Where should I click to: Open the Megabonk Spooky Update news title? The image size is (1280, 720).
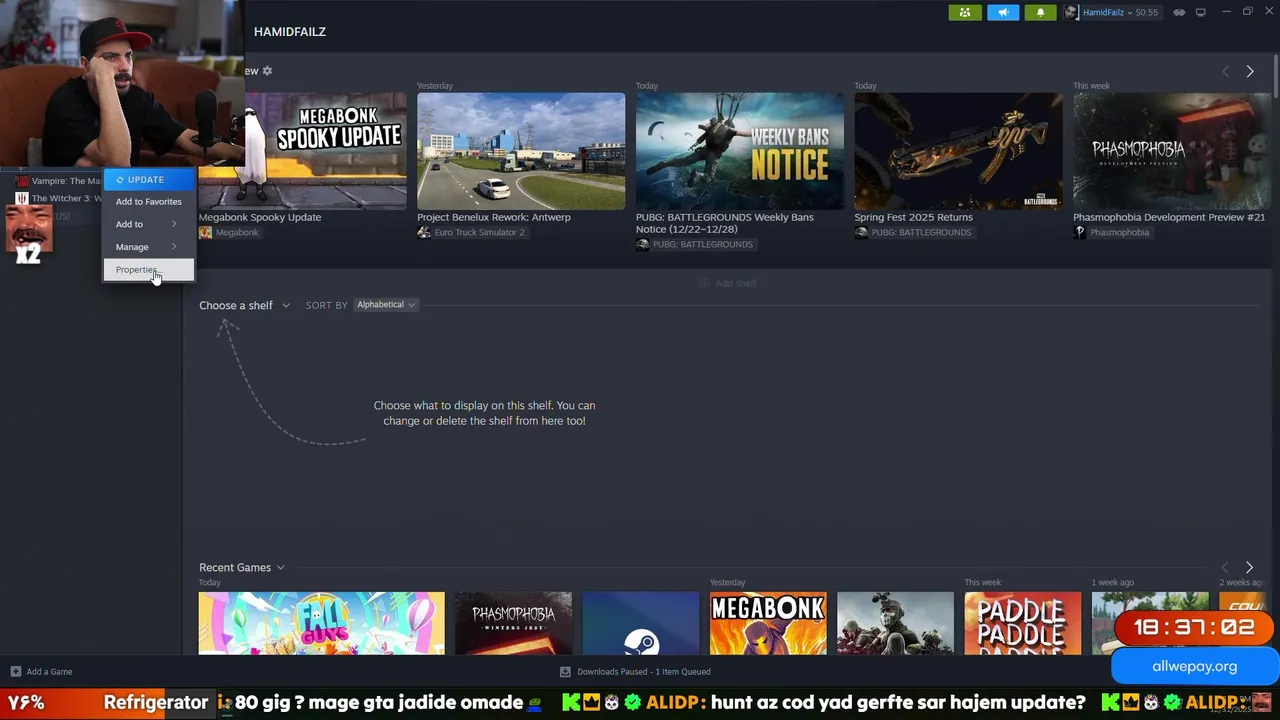coord(260,217)
